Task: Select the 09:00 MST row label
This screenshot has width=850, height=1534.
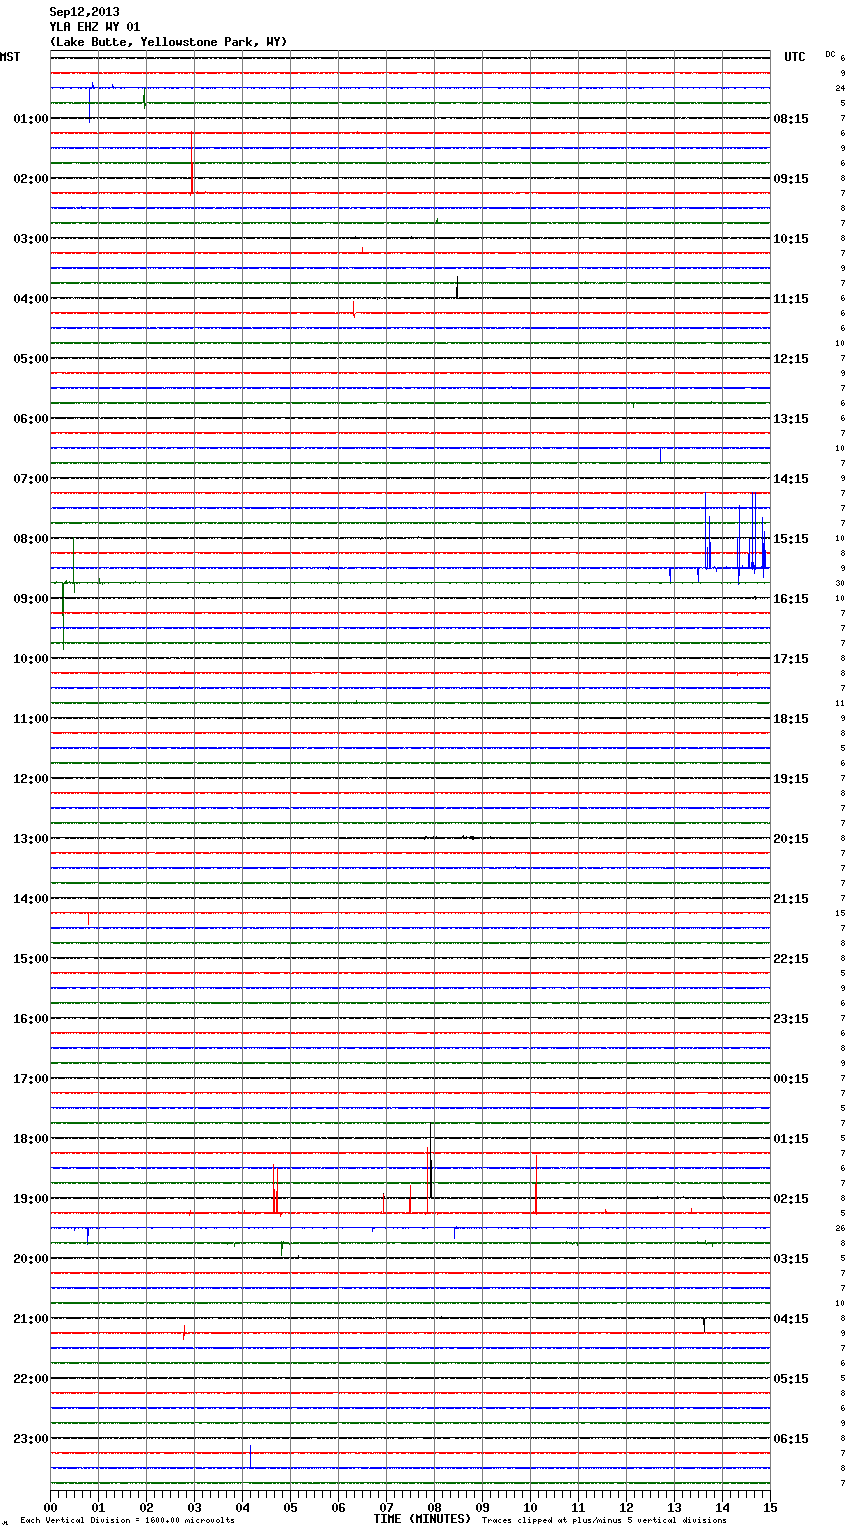Action: (x=31, y=599)
